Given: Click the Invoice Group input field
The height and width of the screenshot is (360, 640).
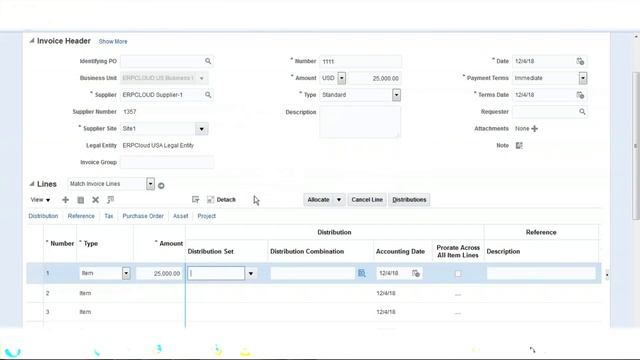Looking at the screenshot, I should (167, 162).
